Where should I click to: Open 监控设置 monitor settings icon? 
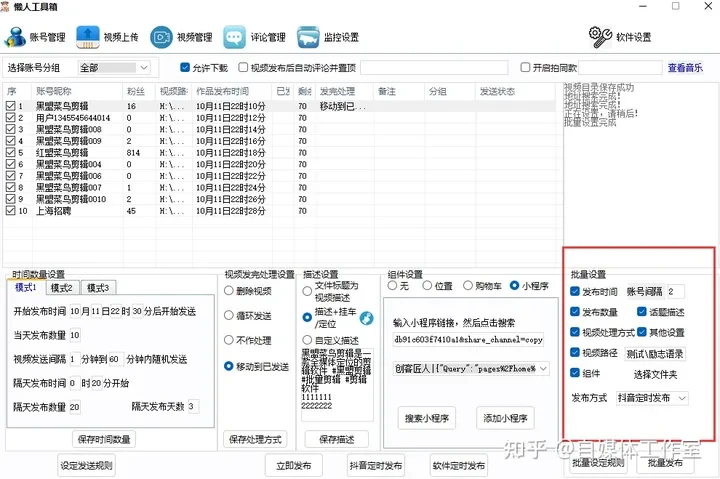coord(308,37)
